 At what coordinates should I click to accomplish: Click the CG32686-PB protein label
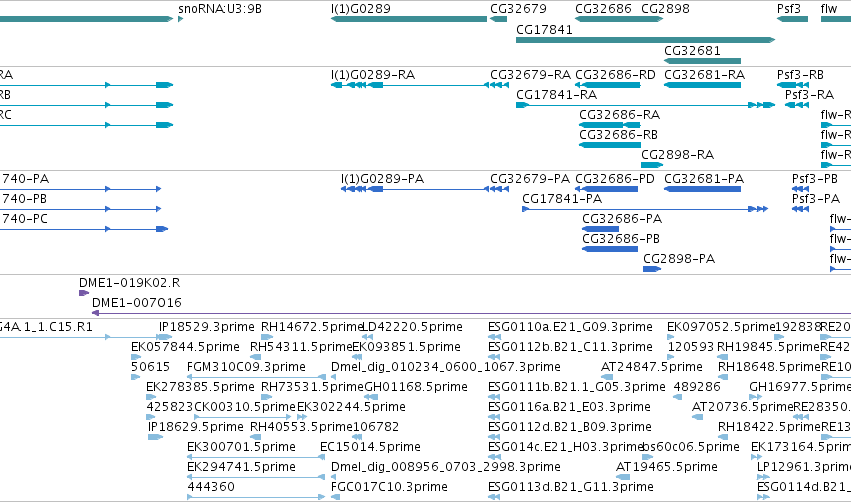point(621,239)
